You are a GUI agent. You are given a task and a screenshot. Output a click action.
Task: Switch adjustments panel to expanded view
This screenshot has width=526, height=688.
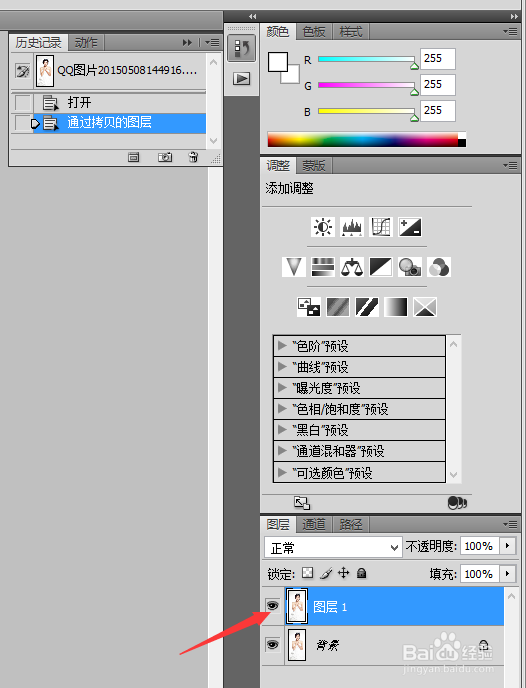pos(302,503)
